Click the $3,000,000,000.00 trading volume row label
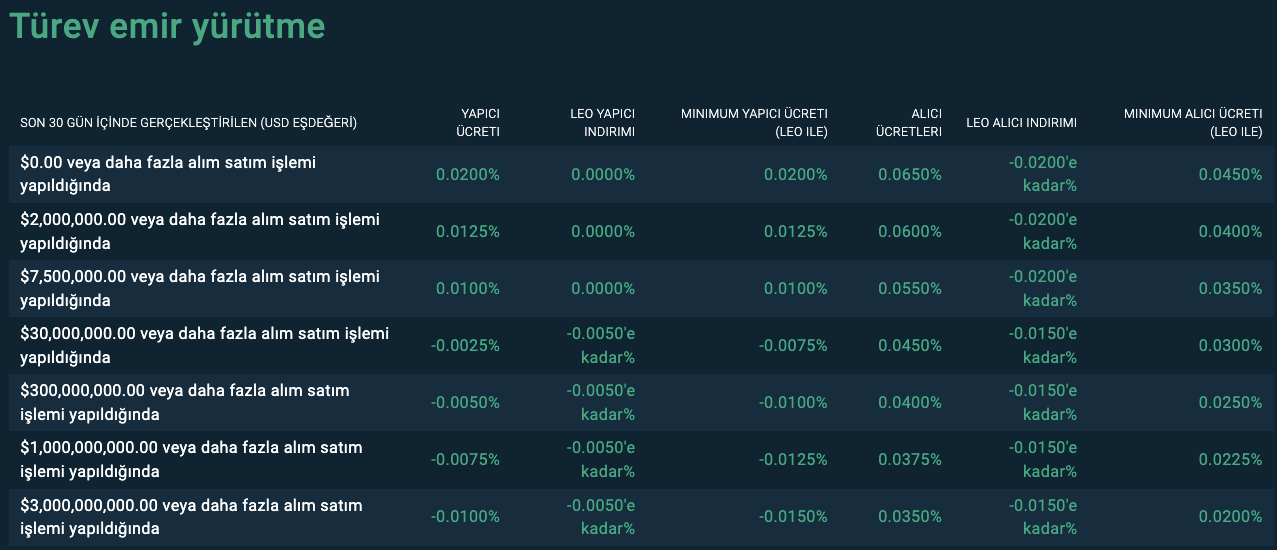This screenshot has height=550, width=1277. click(x=191, y=516)
